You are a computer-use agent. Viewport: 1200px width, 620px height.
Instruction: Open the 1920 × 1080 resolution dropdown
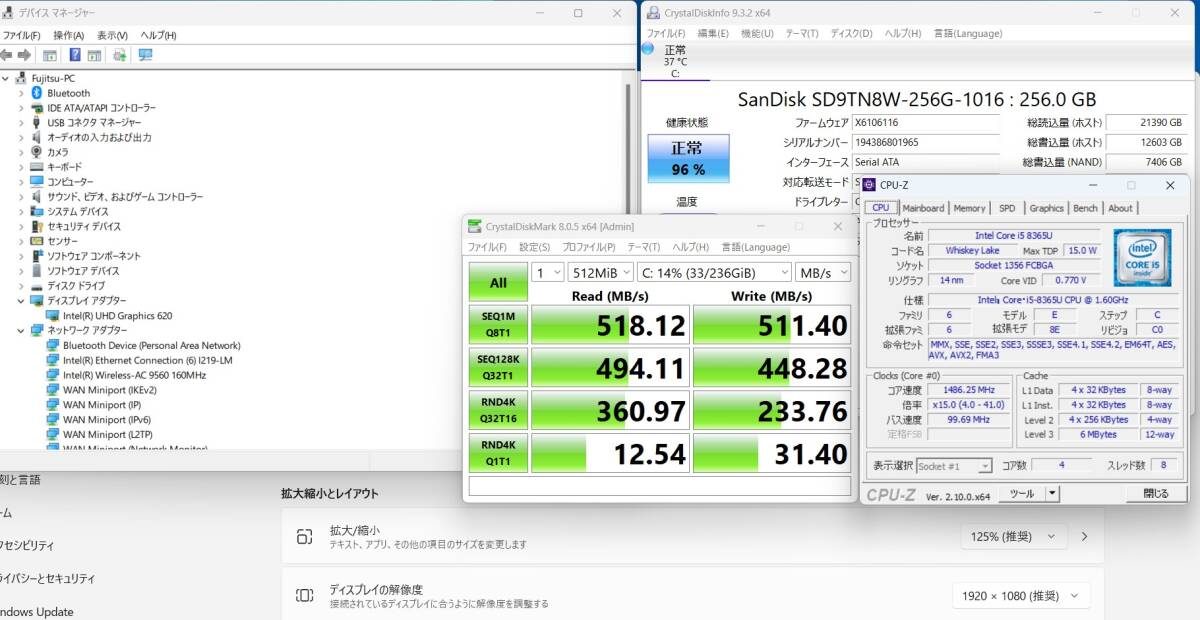pyautogui.click(x=1020, y=596)
